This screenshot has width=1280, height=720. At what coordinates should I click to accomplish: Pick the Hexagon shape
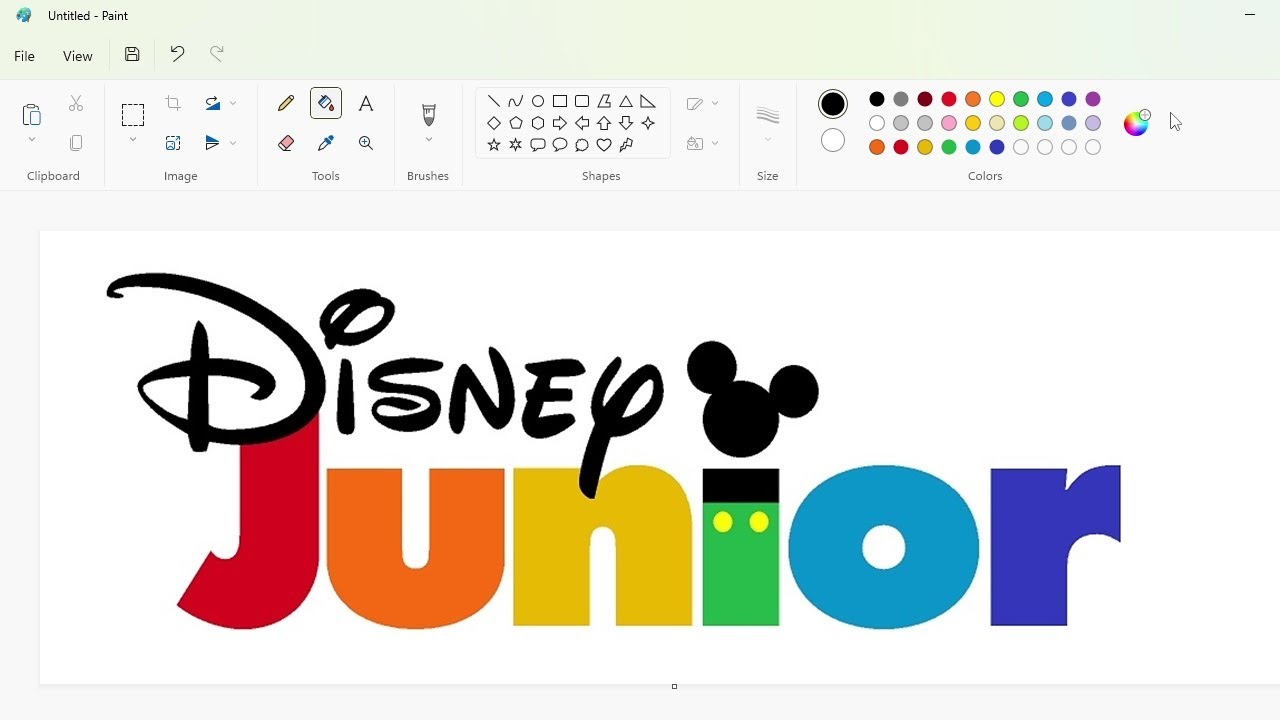coord(538,123)
